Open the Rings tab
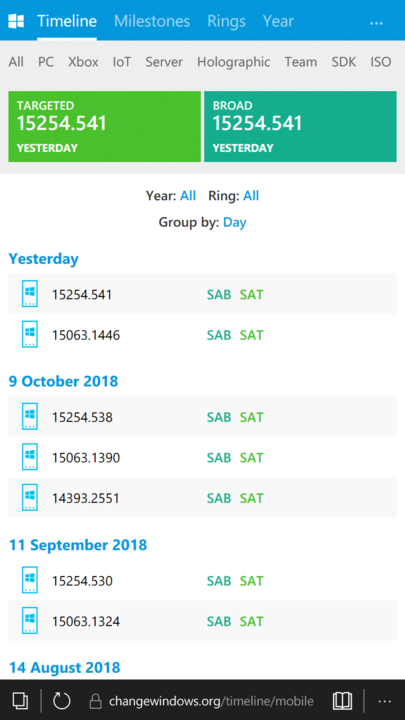 [226, 21]
